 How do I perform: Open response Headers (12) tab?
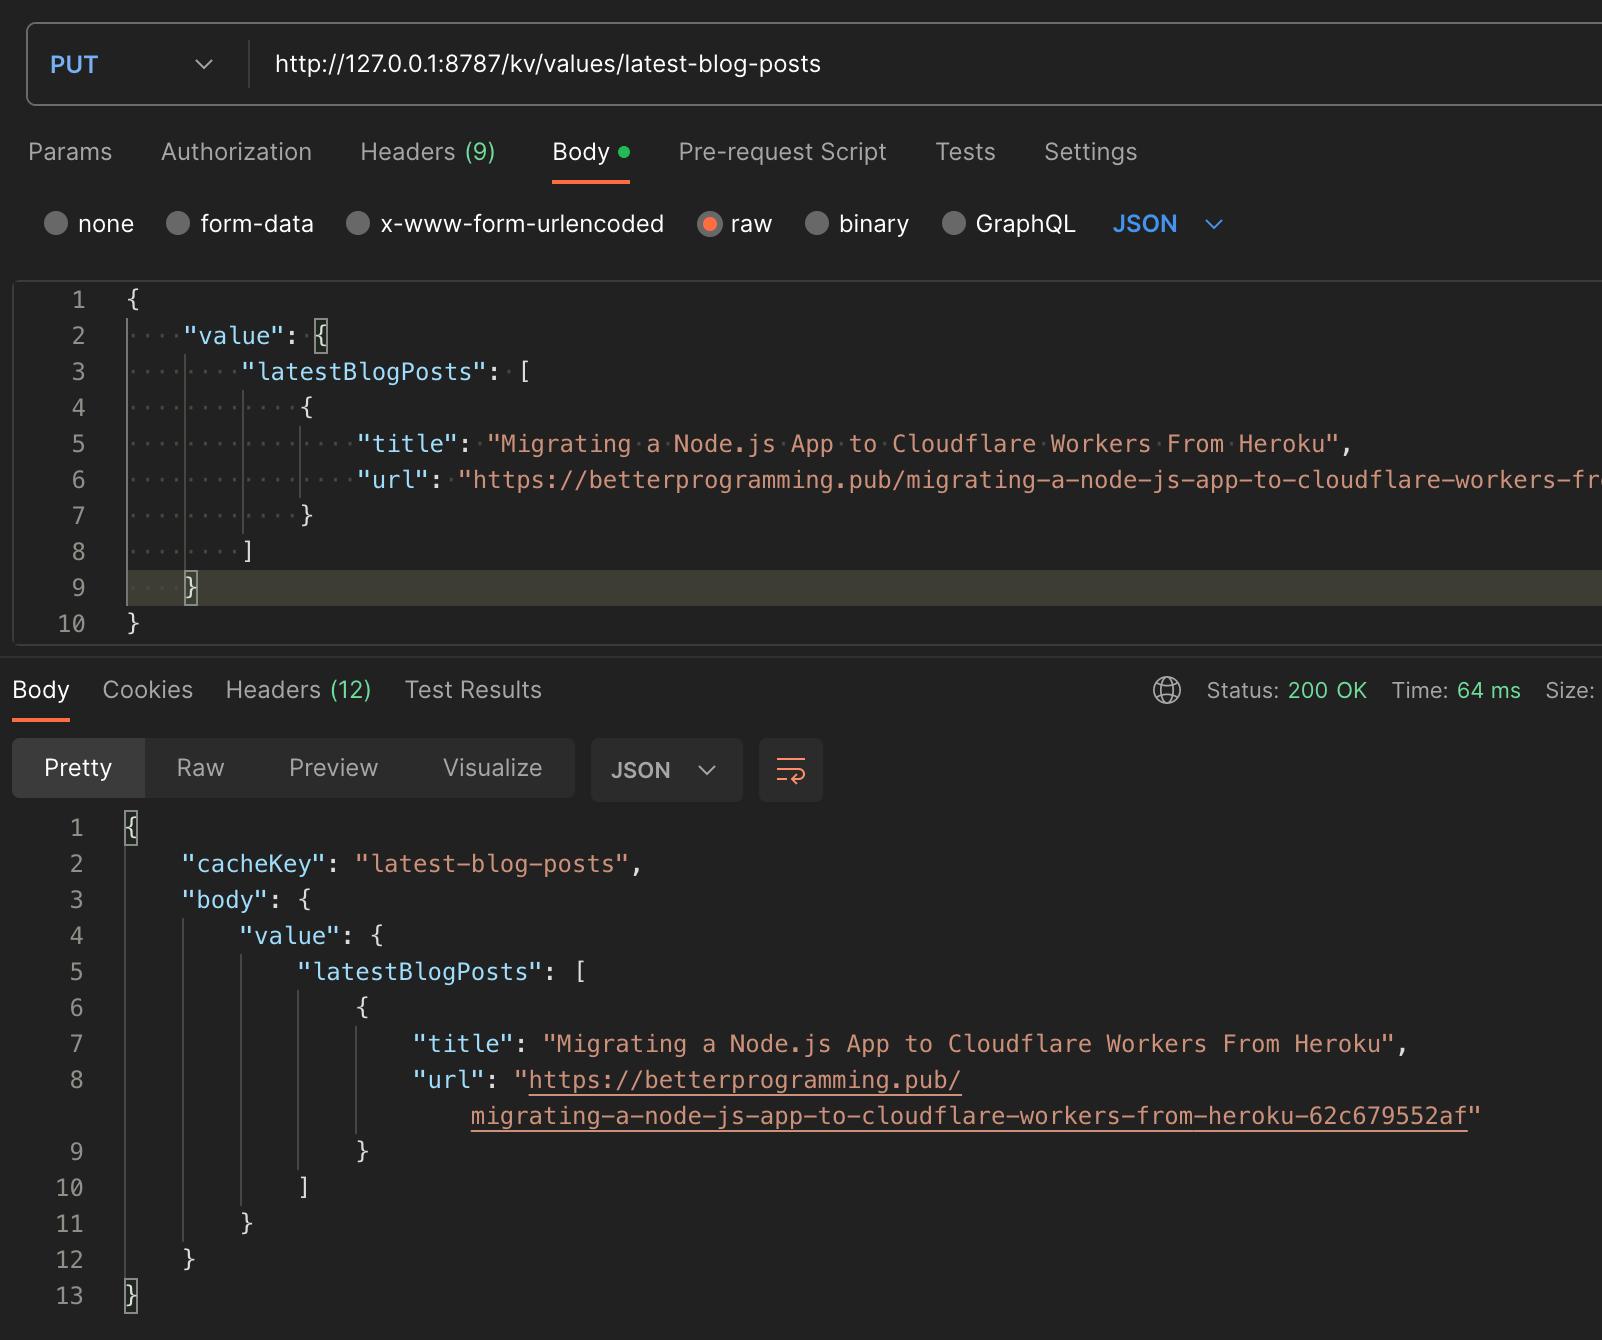[298, 690]
